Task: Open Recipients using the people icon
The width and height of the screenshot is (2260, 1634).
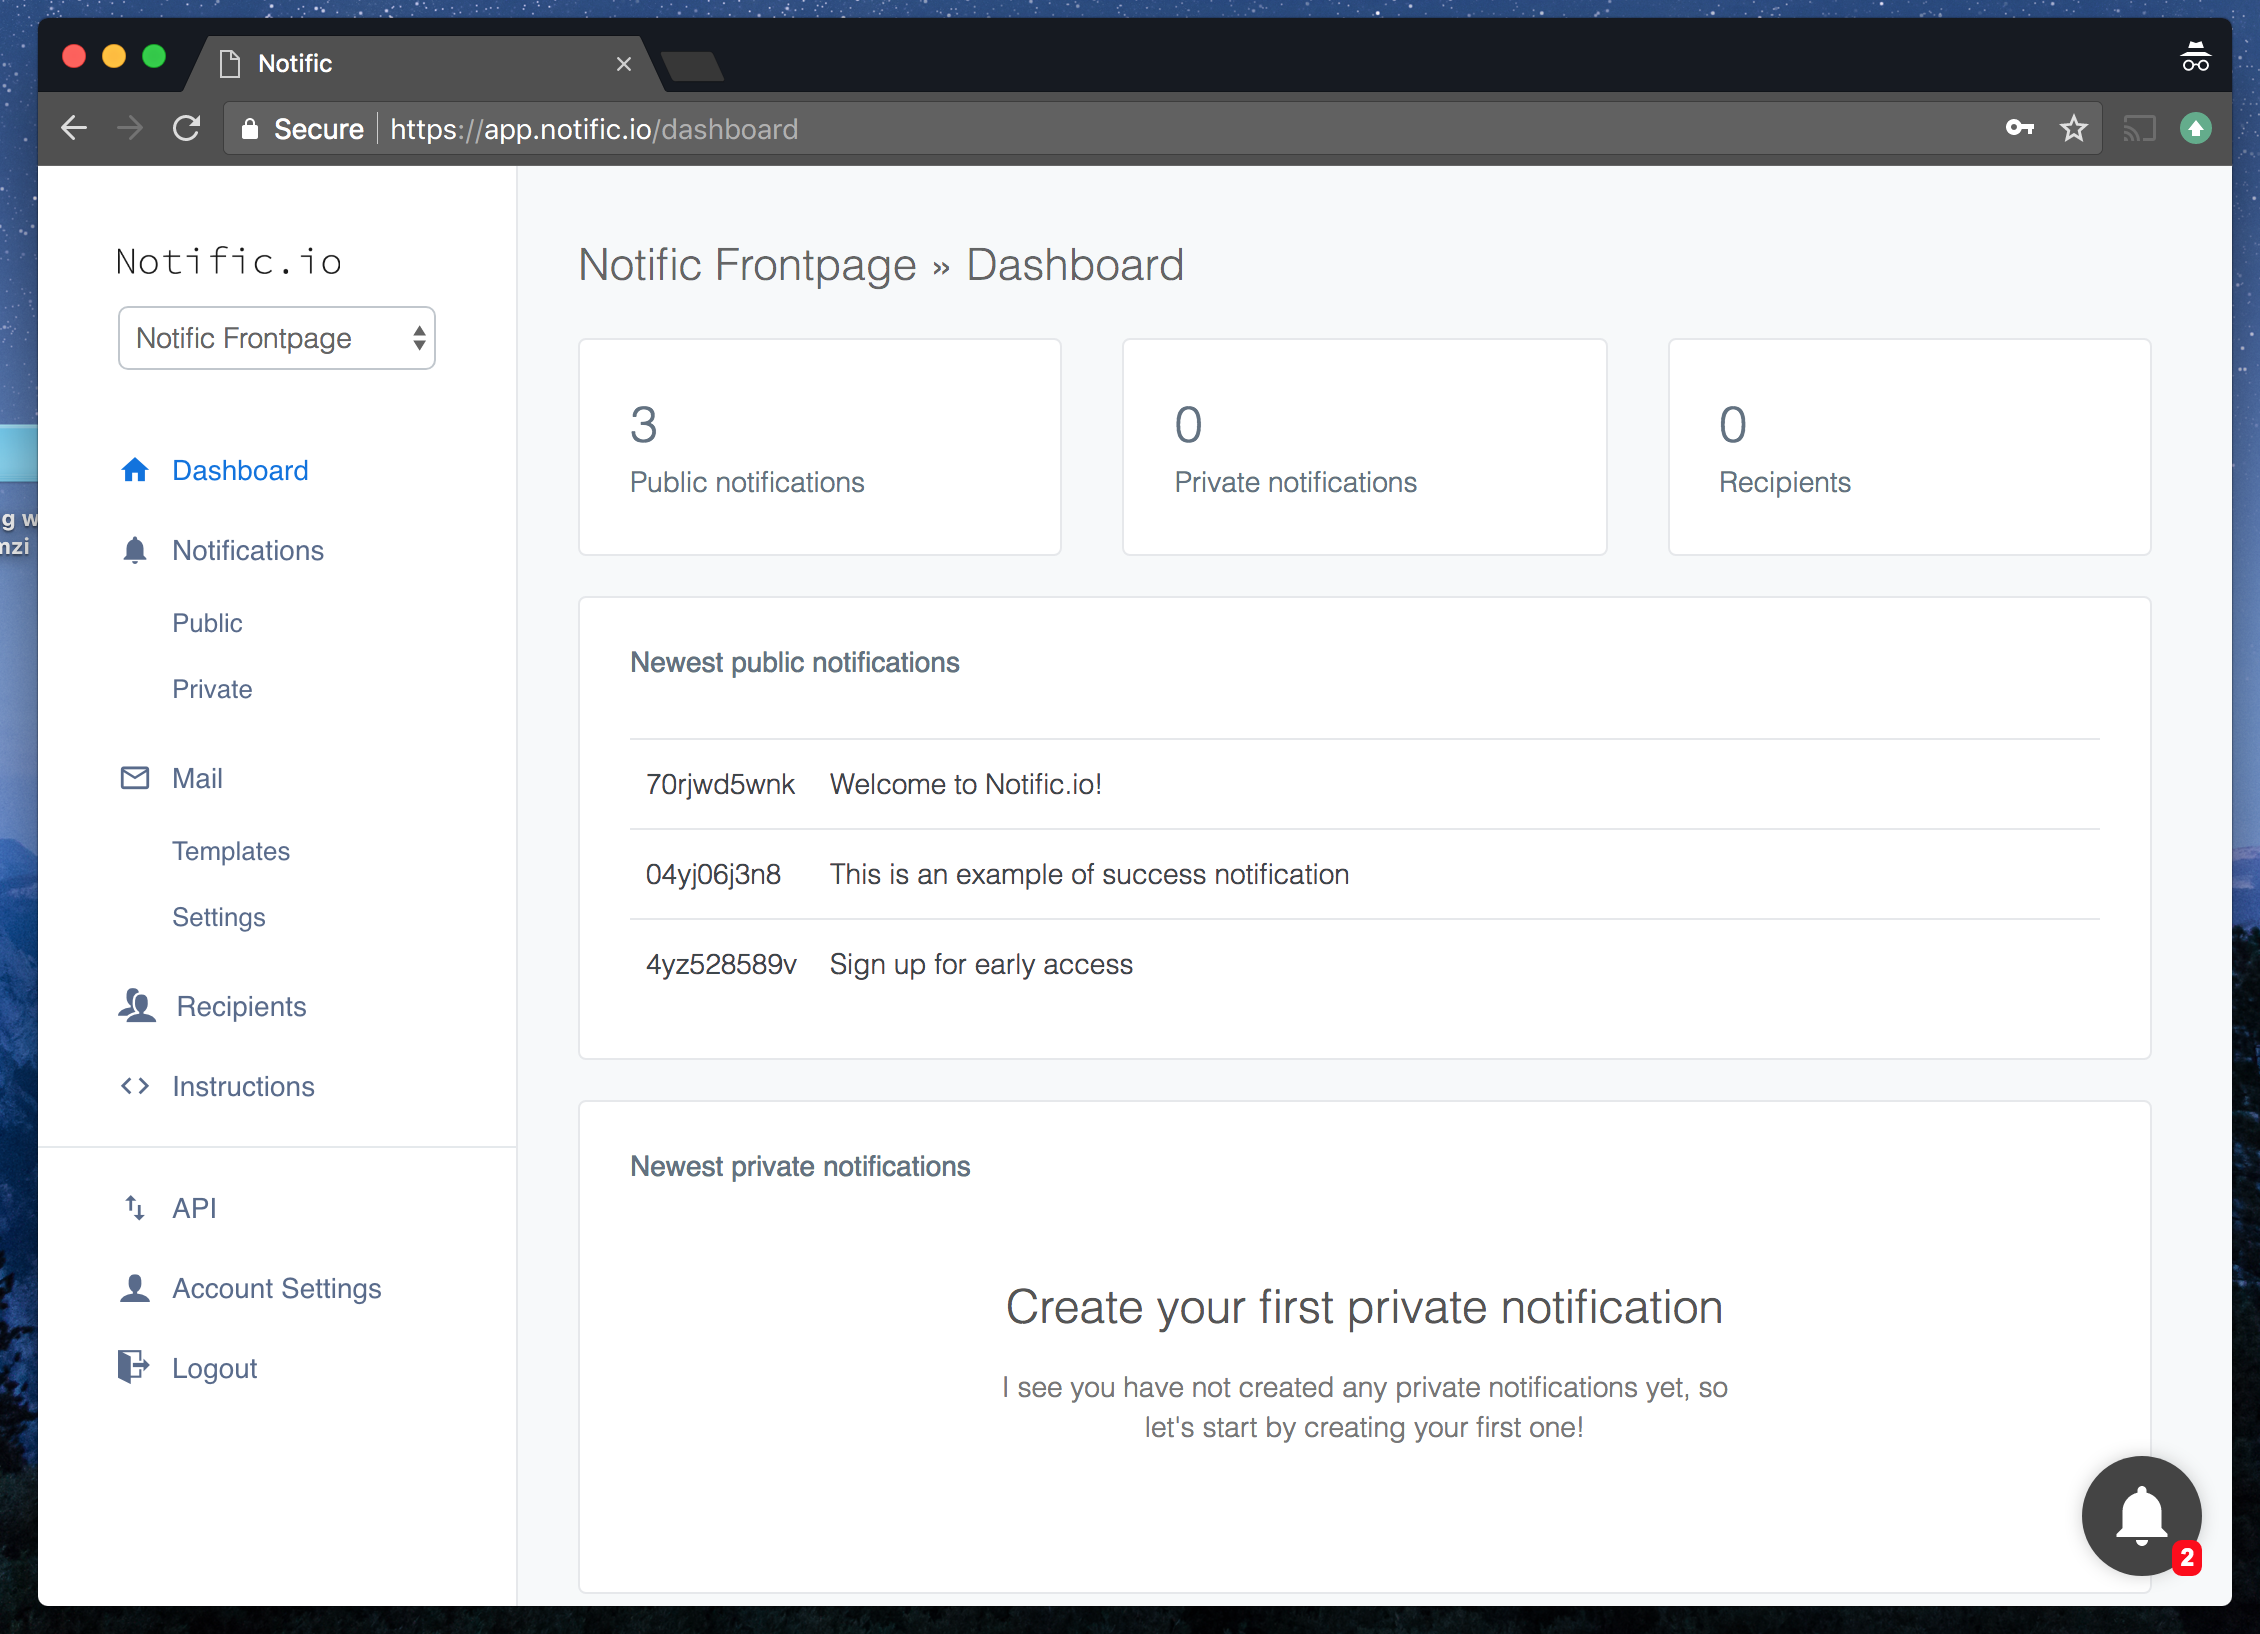Action: [135, 1006]
